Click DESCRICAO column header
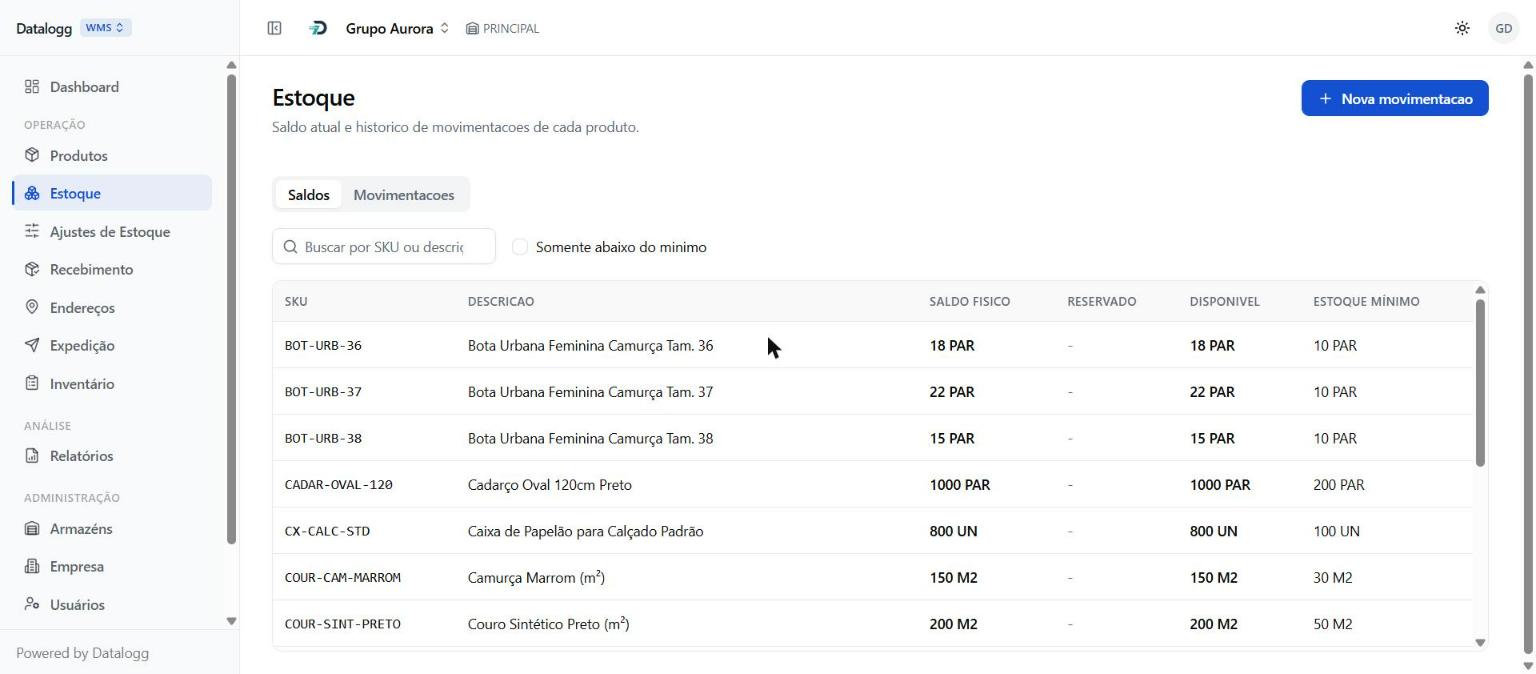The image size is (1536, 674). point(501,302)
